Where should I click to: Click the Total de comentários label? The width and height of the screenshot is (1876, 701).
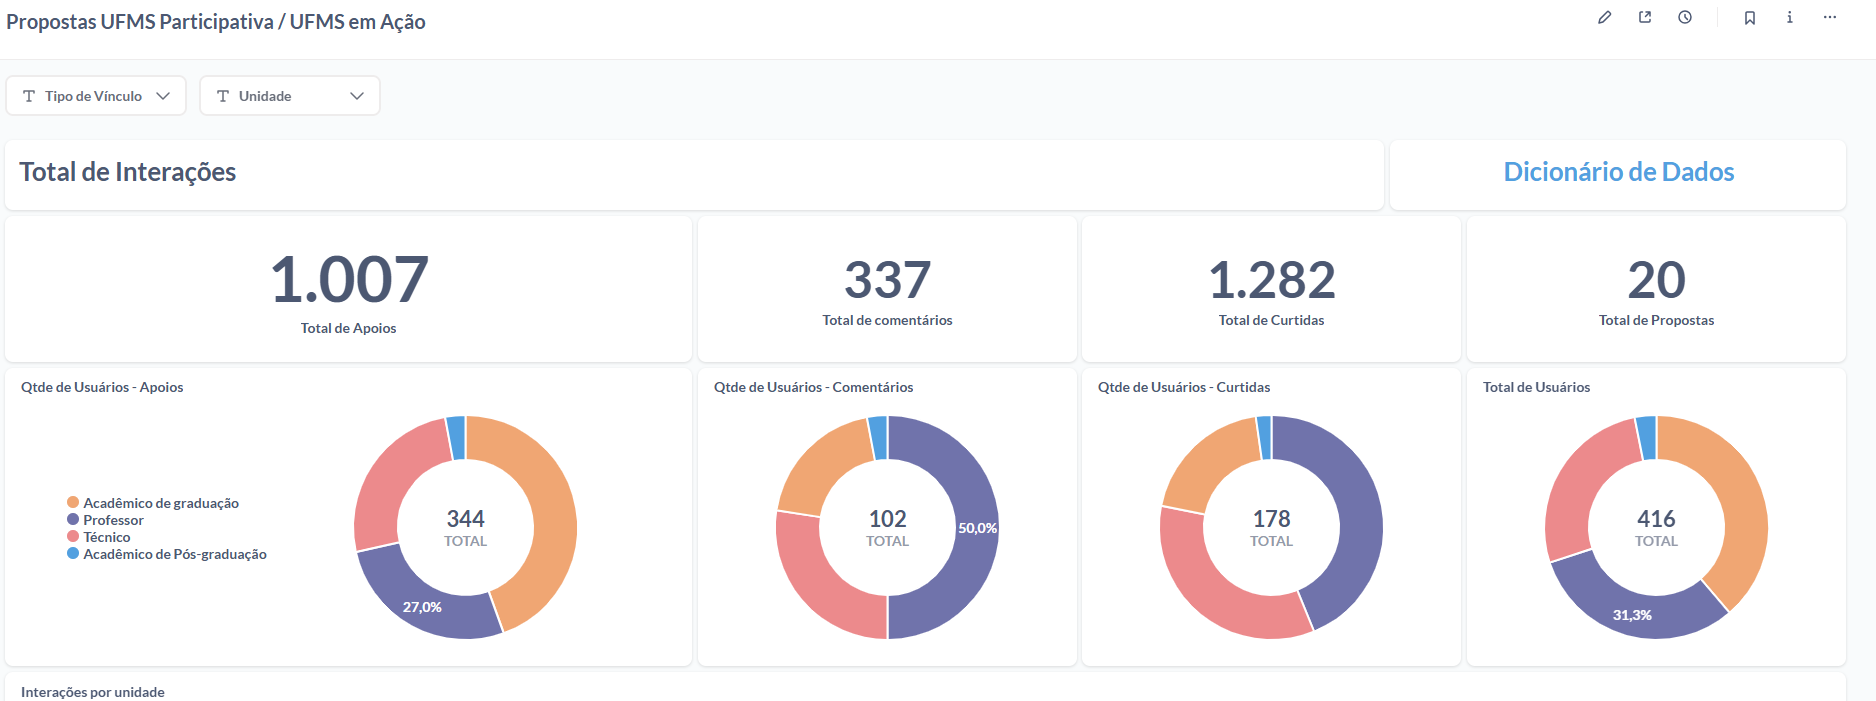(887, 320)
